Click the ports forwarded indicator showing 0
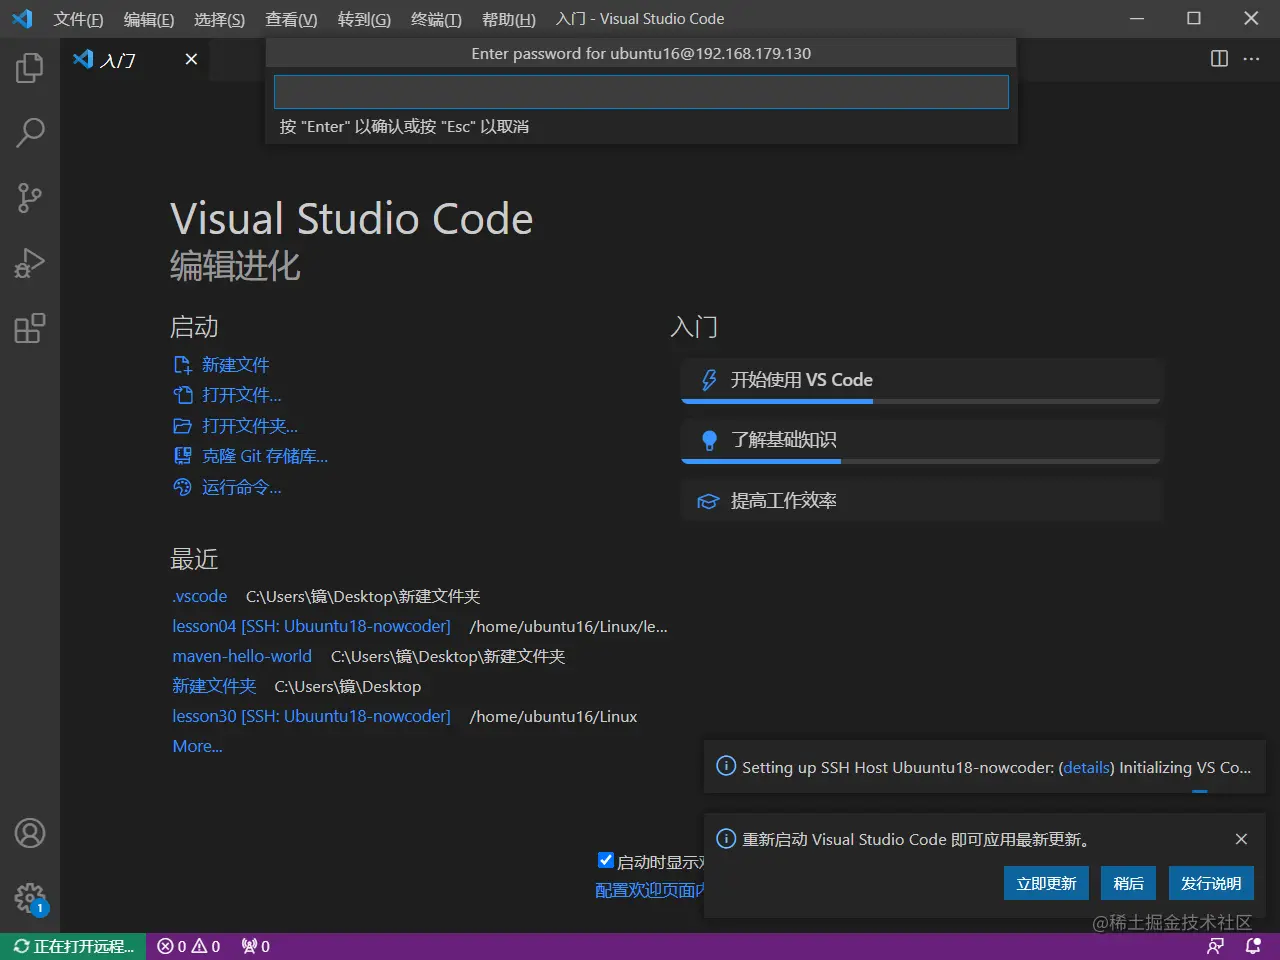This screenshot has width=1280, height=960. (255, 946)
